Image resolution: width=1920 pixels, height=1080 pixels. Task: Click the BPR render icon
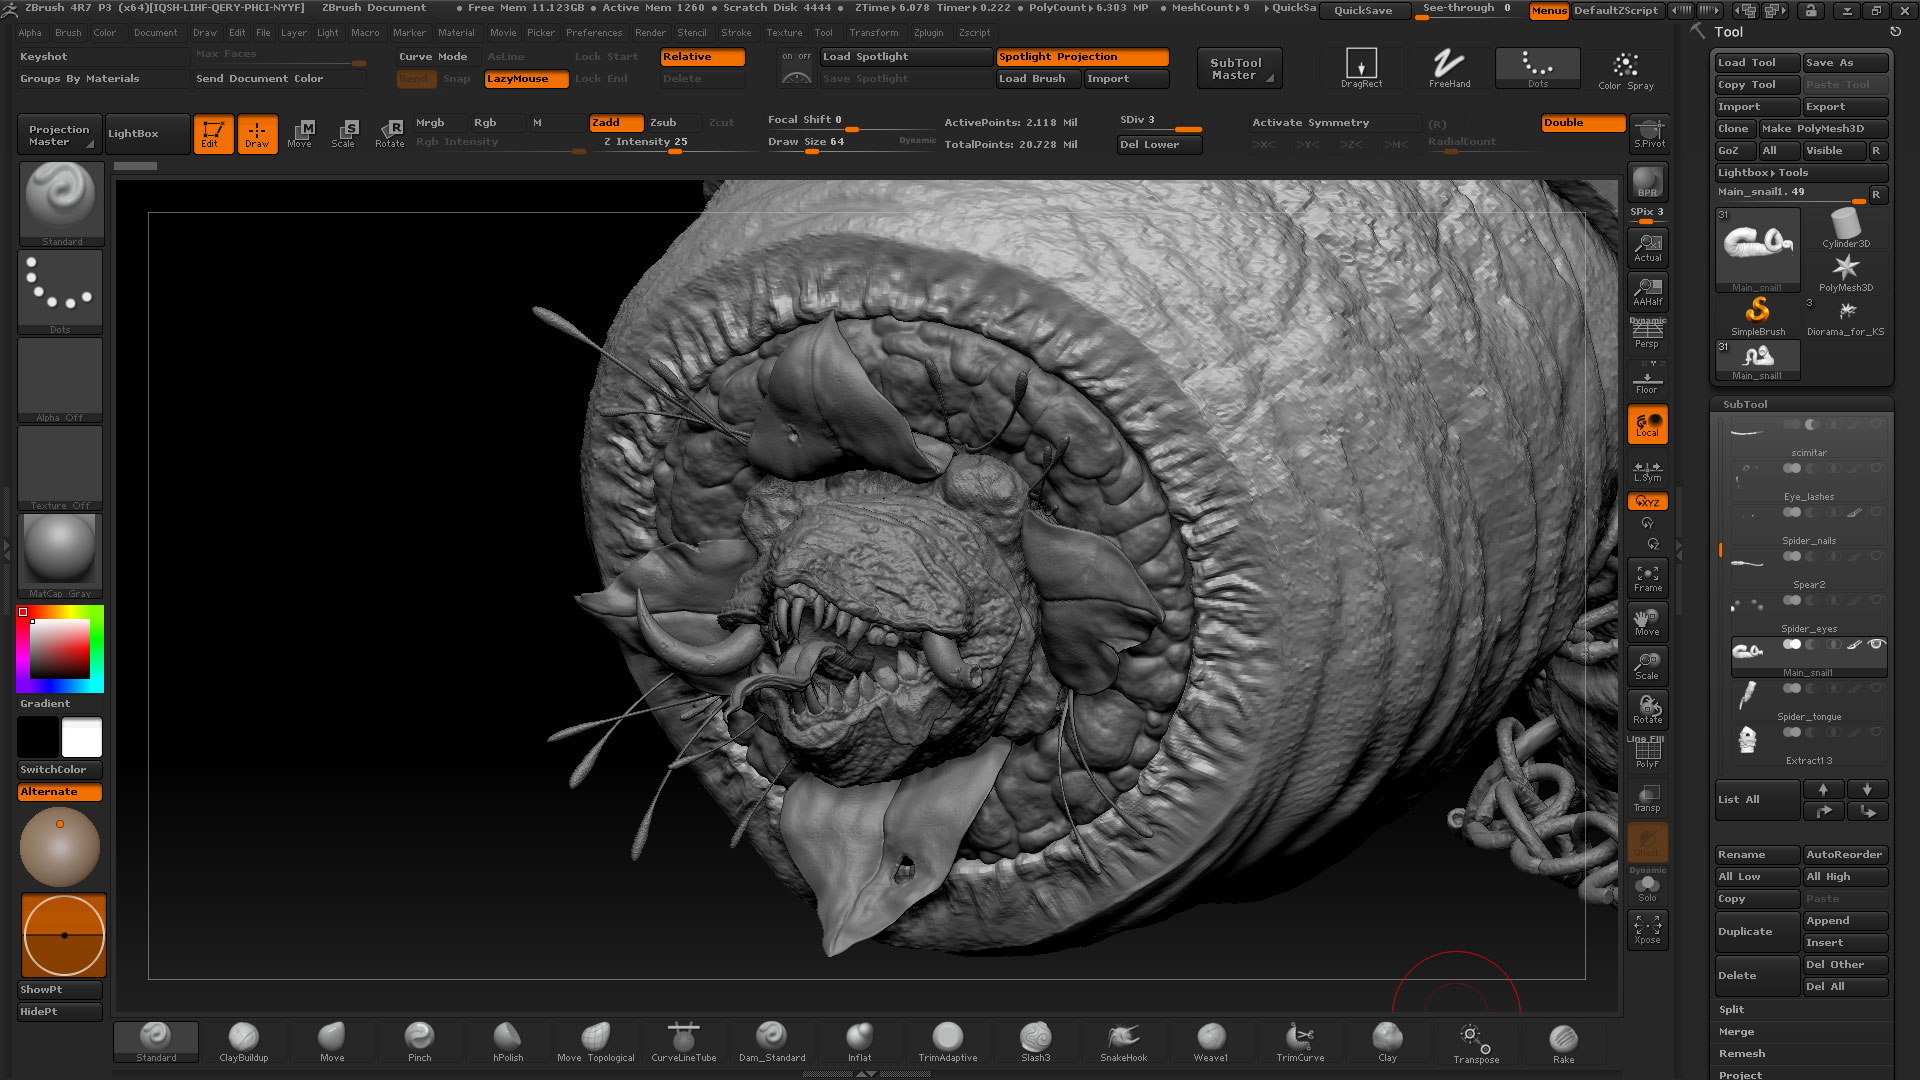tap(1647, 184)
